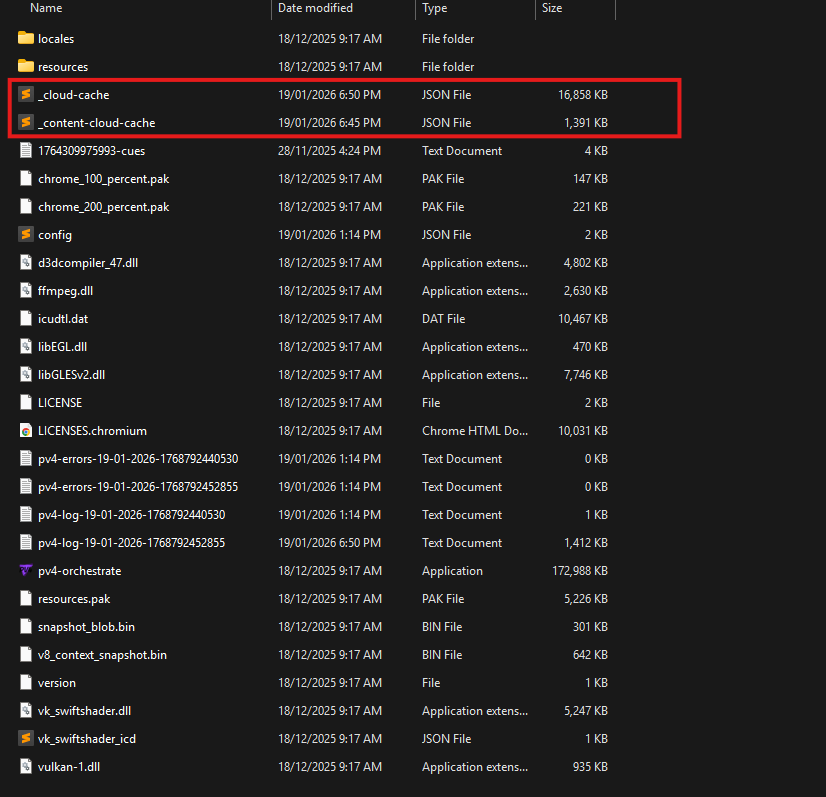Select the pv4-orchestrate application name
This screenshot has height=797, width=826.
(80, 571)
